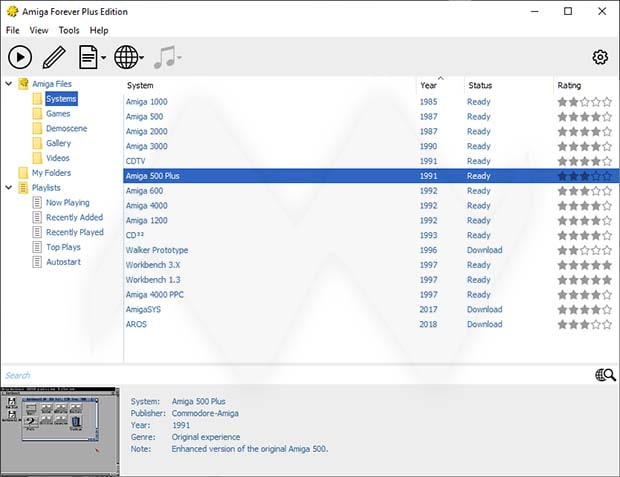
Task: Sort by the System column header
Action: pyautogui.click(x=270, y=85)
